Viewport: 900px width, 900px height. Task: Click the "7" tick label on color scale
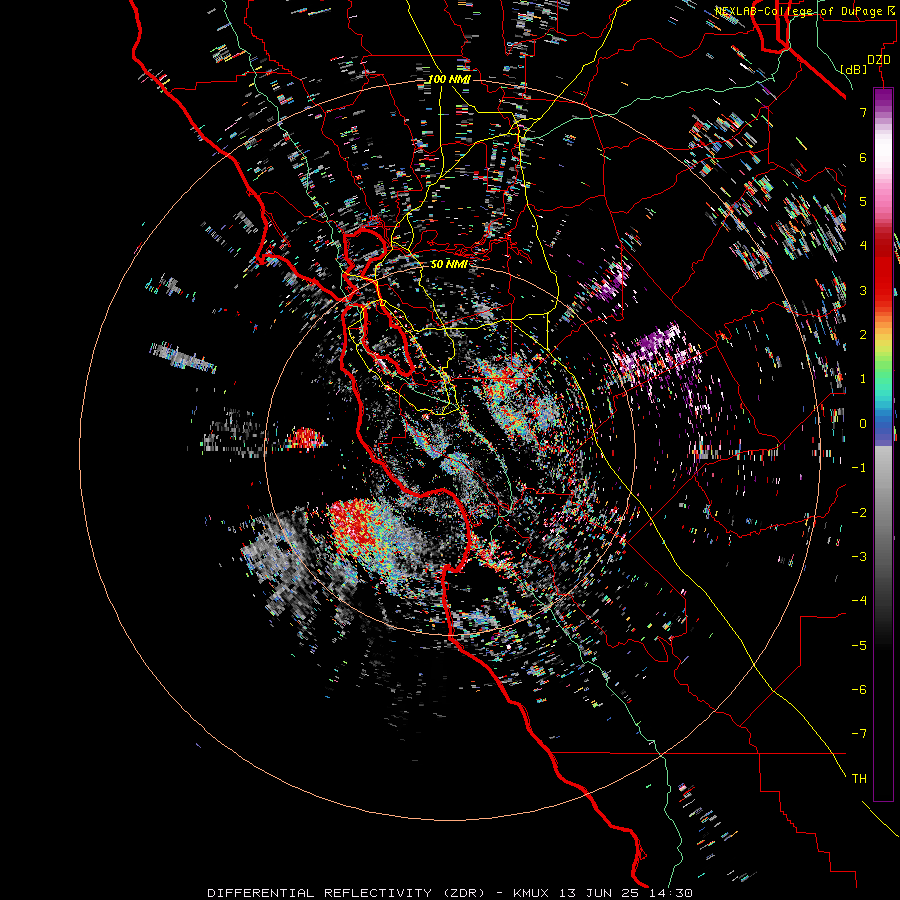[863, 112]
